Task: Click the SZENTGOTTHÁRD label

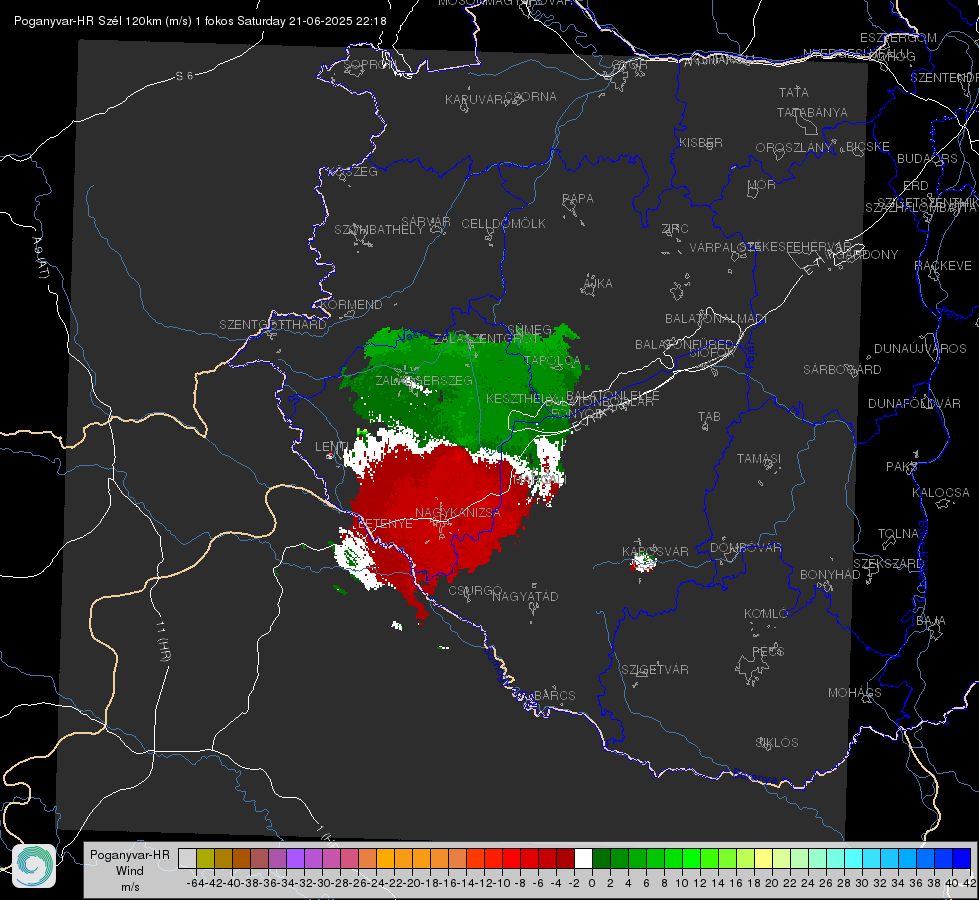Action: [x=273, y=325]
